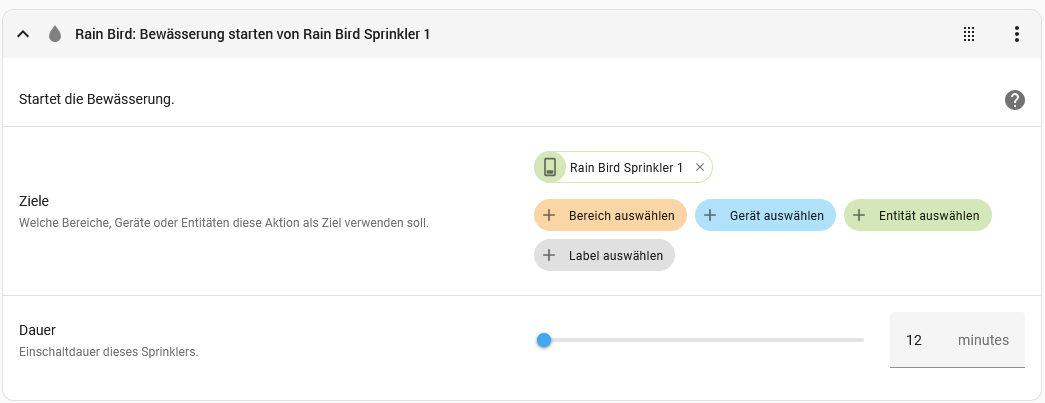
Task: Grab the grid drag handle icon
Action: point(969,34)
